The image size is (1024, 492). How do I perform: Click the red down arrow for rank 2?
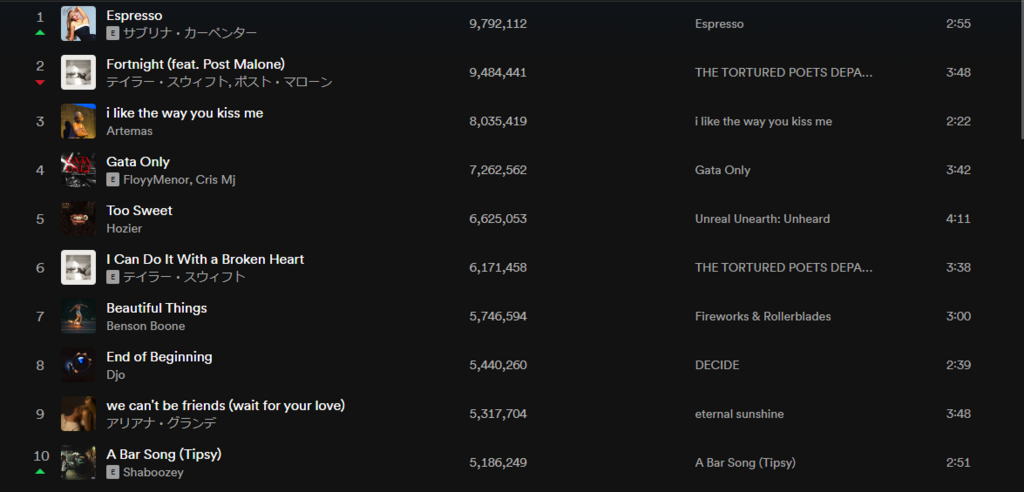40,82
